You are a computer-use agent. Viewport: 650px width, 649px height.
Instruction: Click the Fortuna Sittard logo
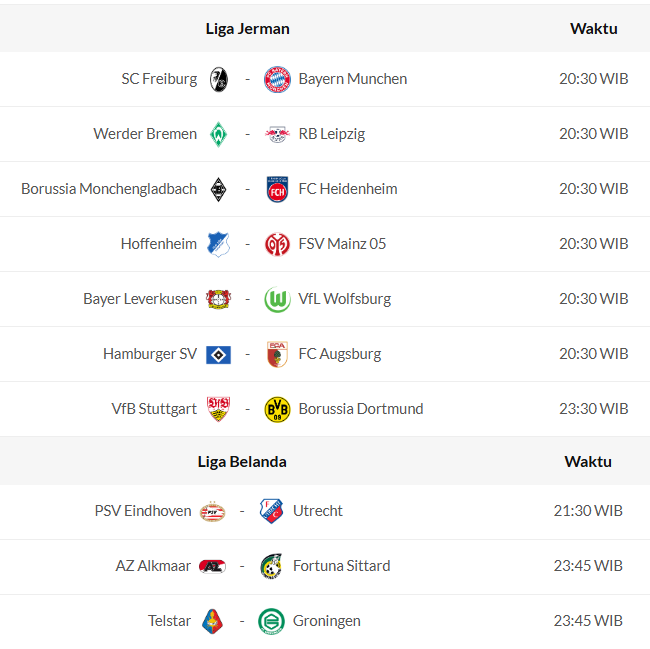pos(271,566)
